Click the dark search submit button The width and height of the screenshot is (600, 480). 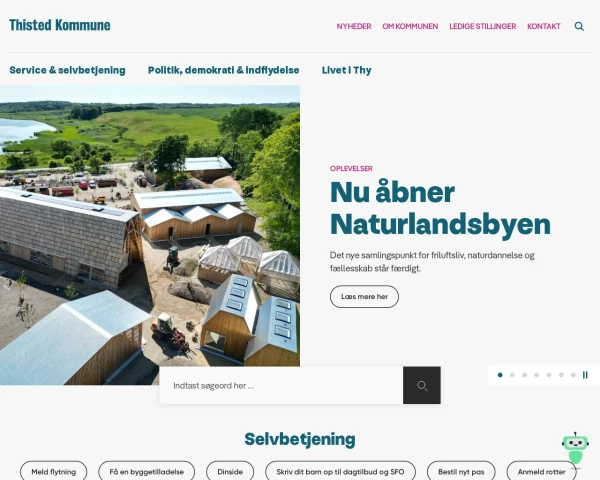click(422, 385)
